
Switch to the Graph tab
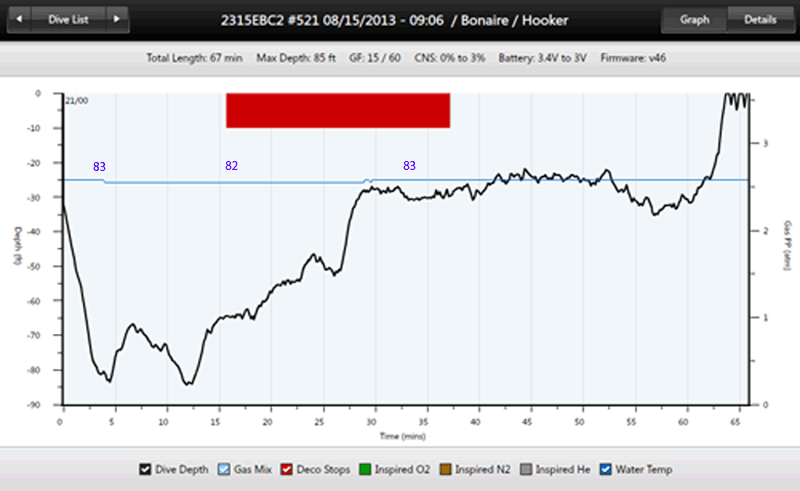694,19
